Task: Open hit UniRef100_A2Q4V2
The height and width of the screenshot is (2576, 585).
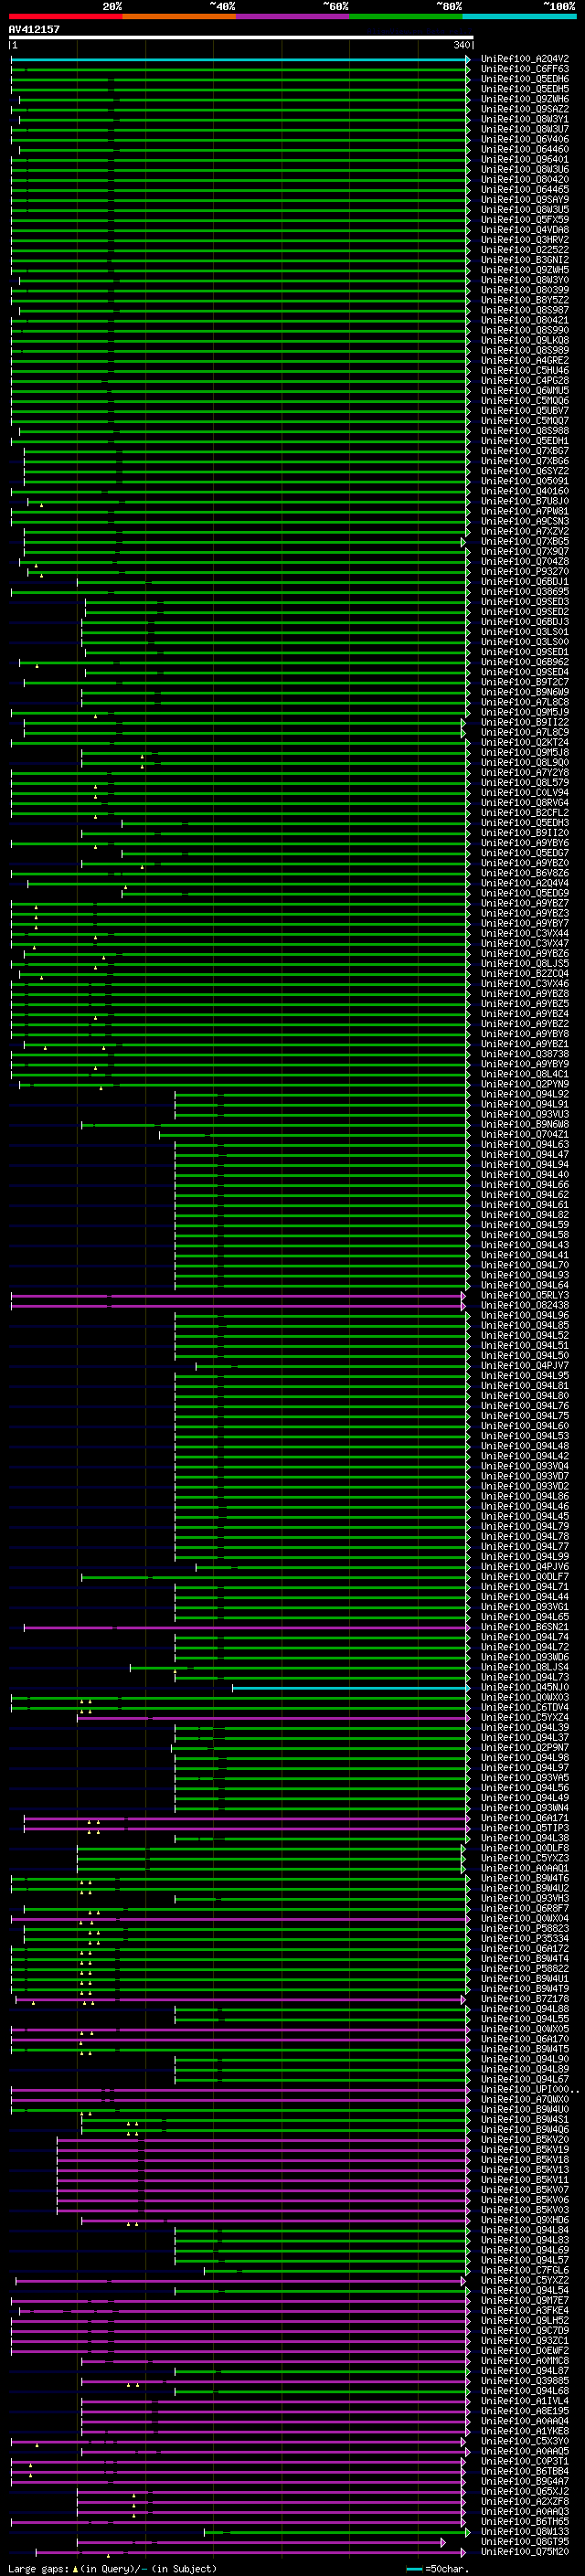Action: pyautogui.click(x=525, y=59)
